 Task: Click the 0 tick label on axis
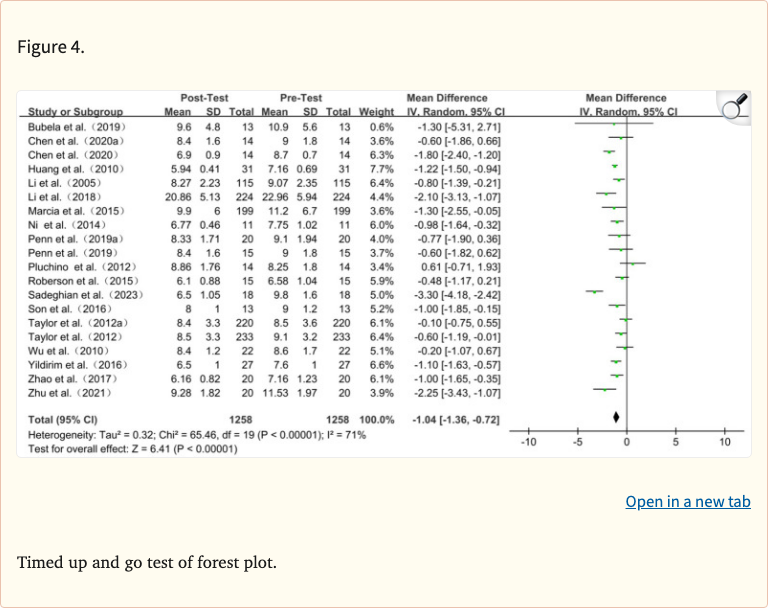(627, 442)
